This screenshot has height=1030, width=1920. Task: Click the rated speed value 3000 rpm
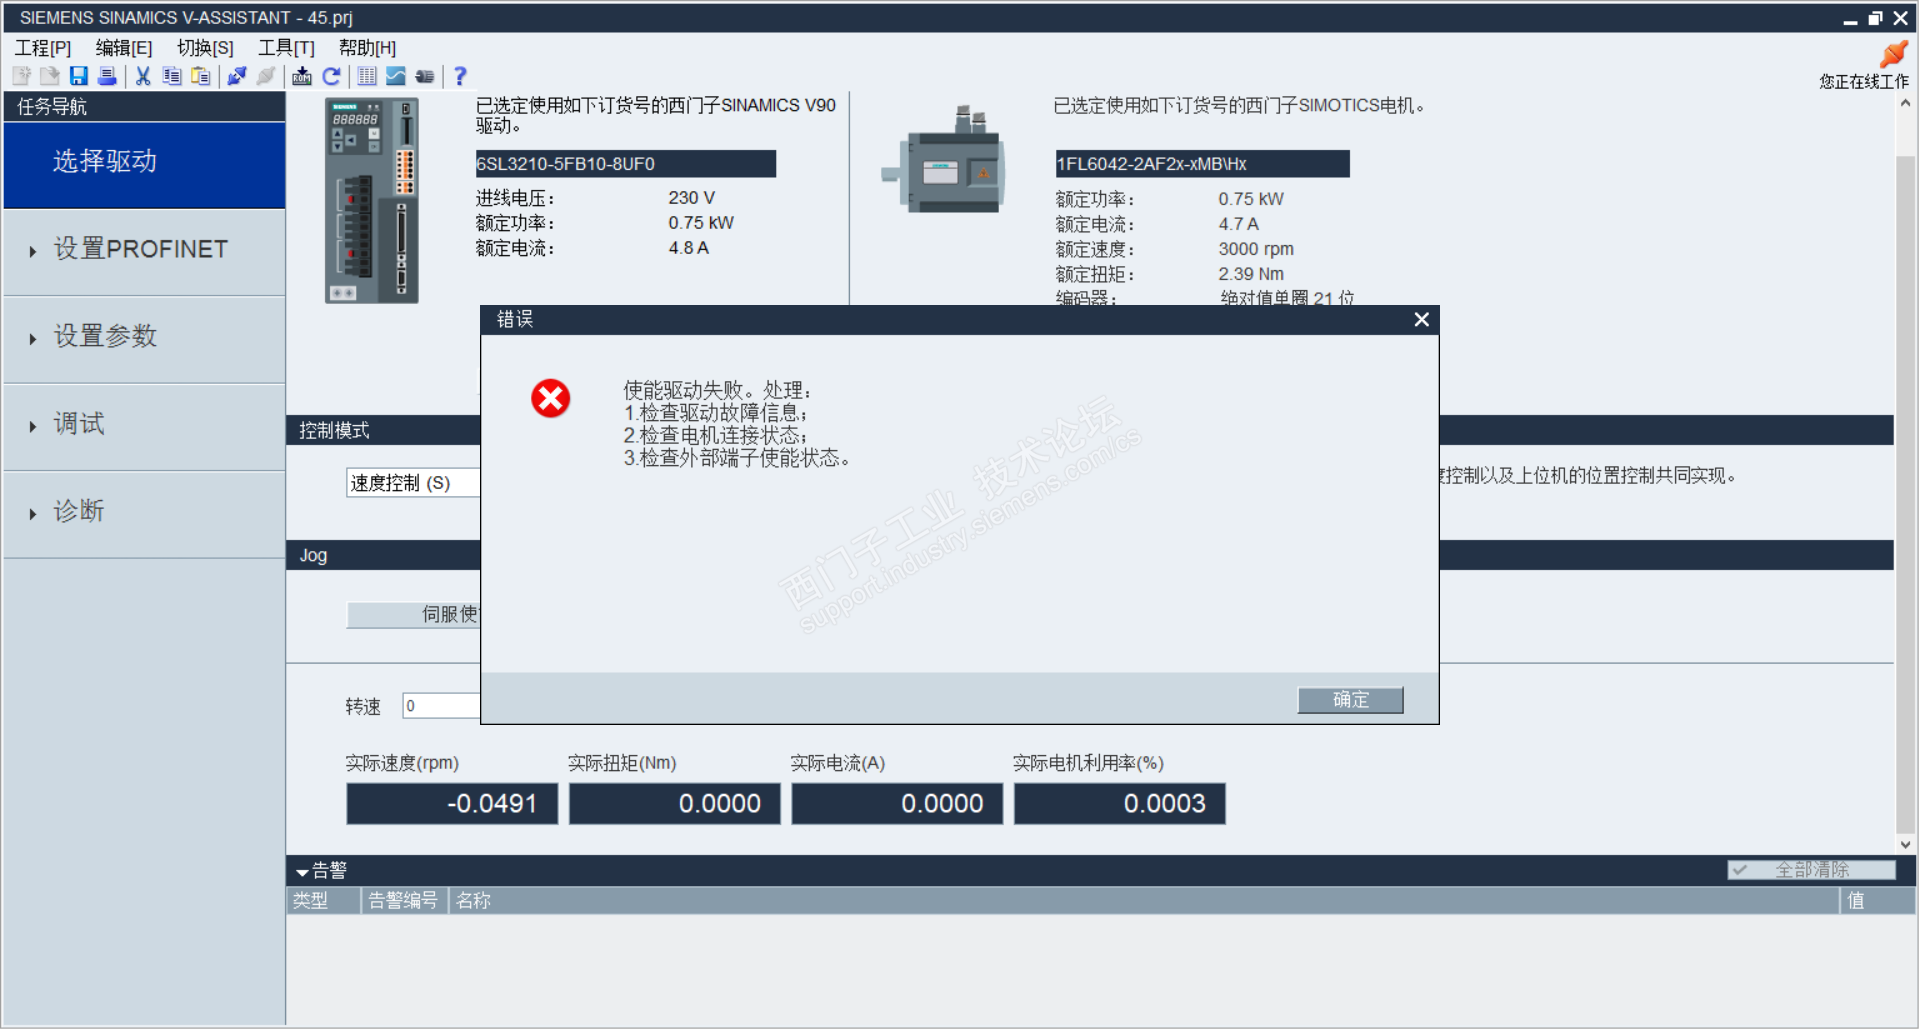[1256, 249]
